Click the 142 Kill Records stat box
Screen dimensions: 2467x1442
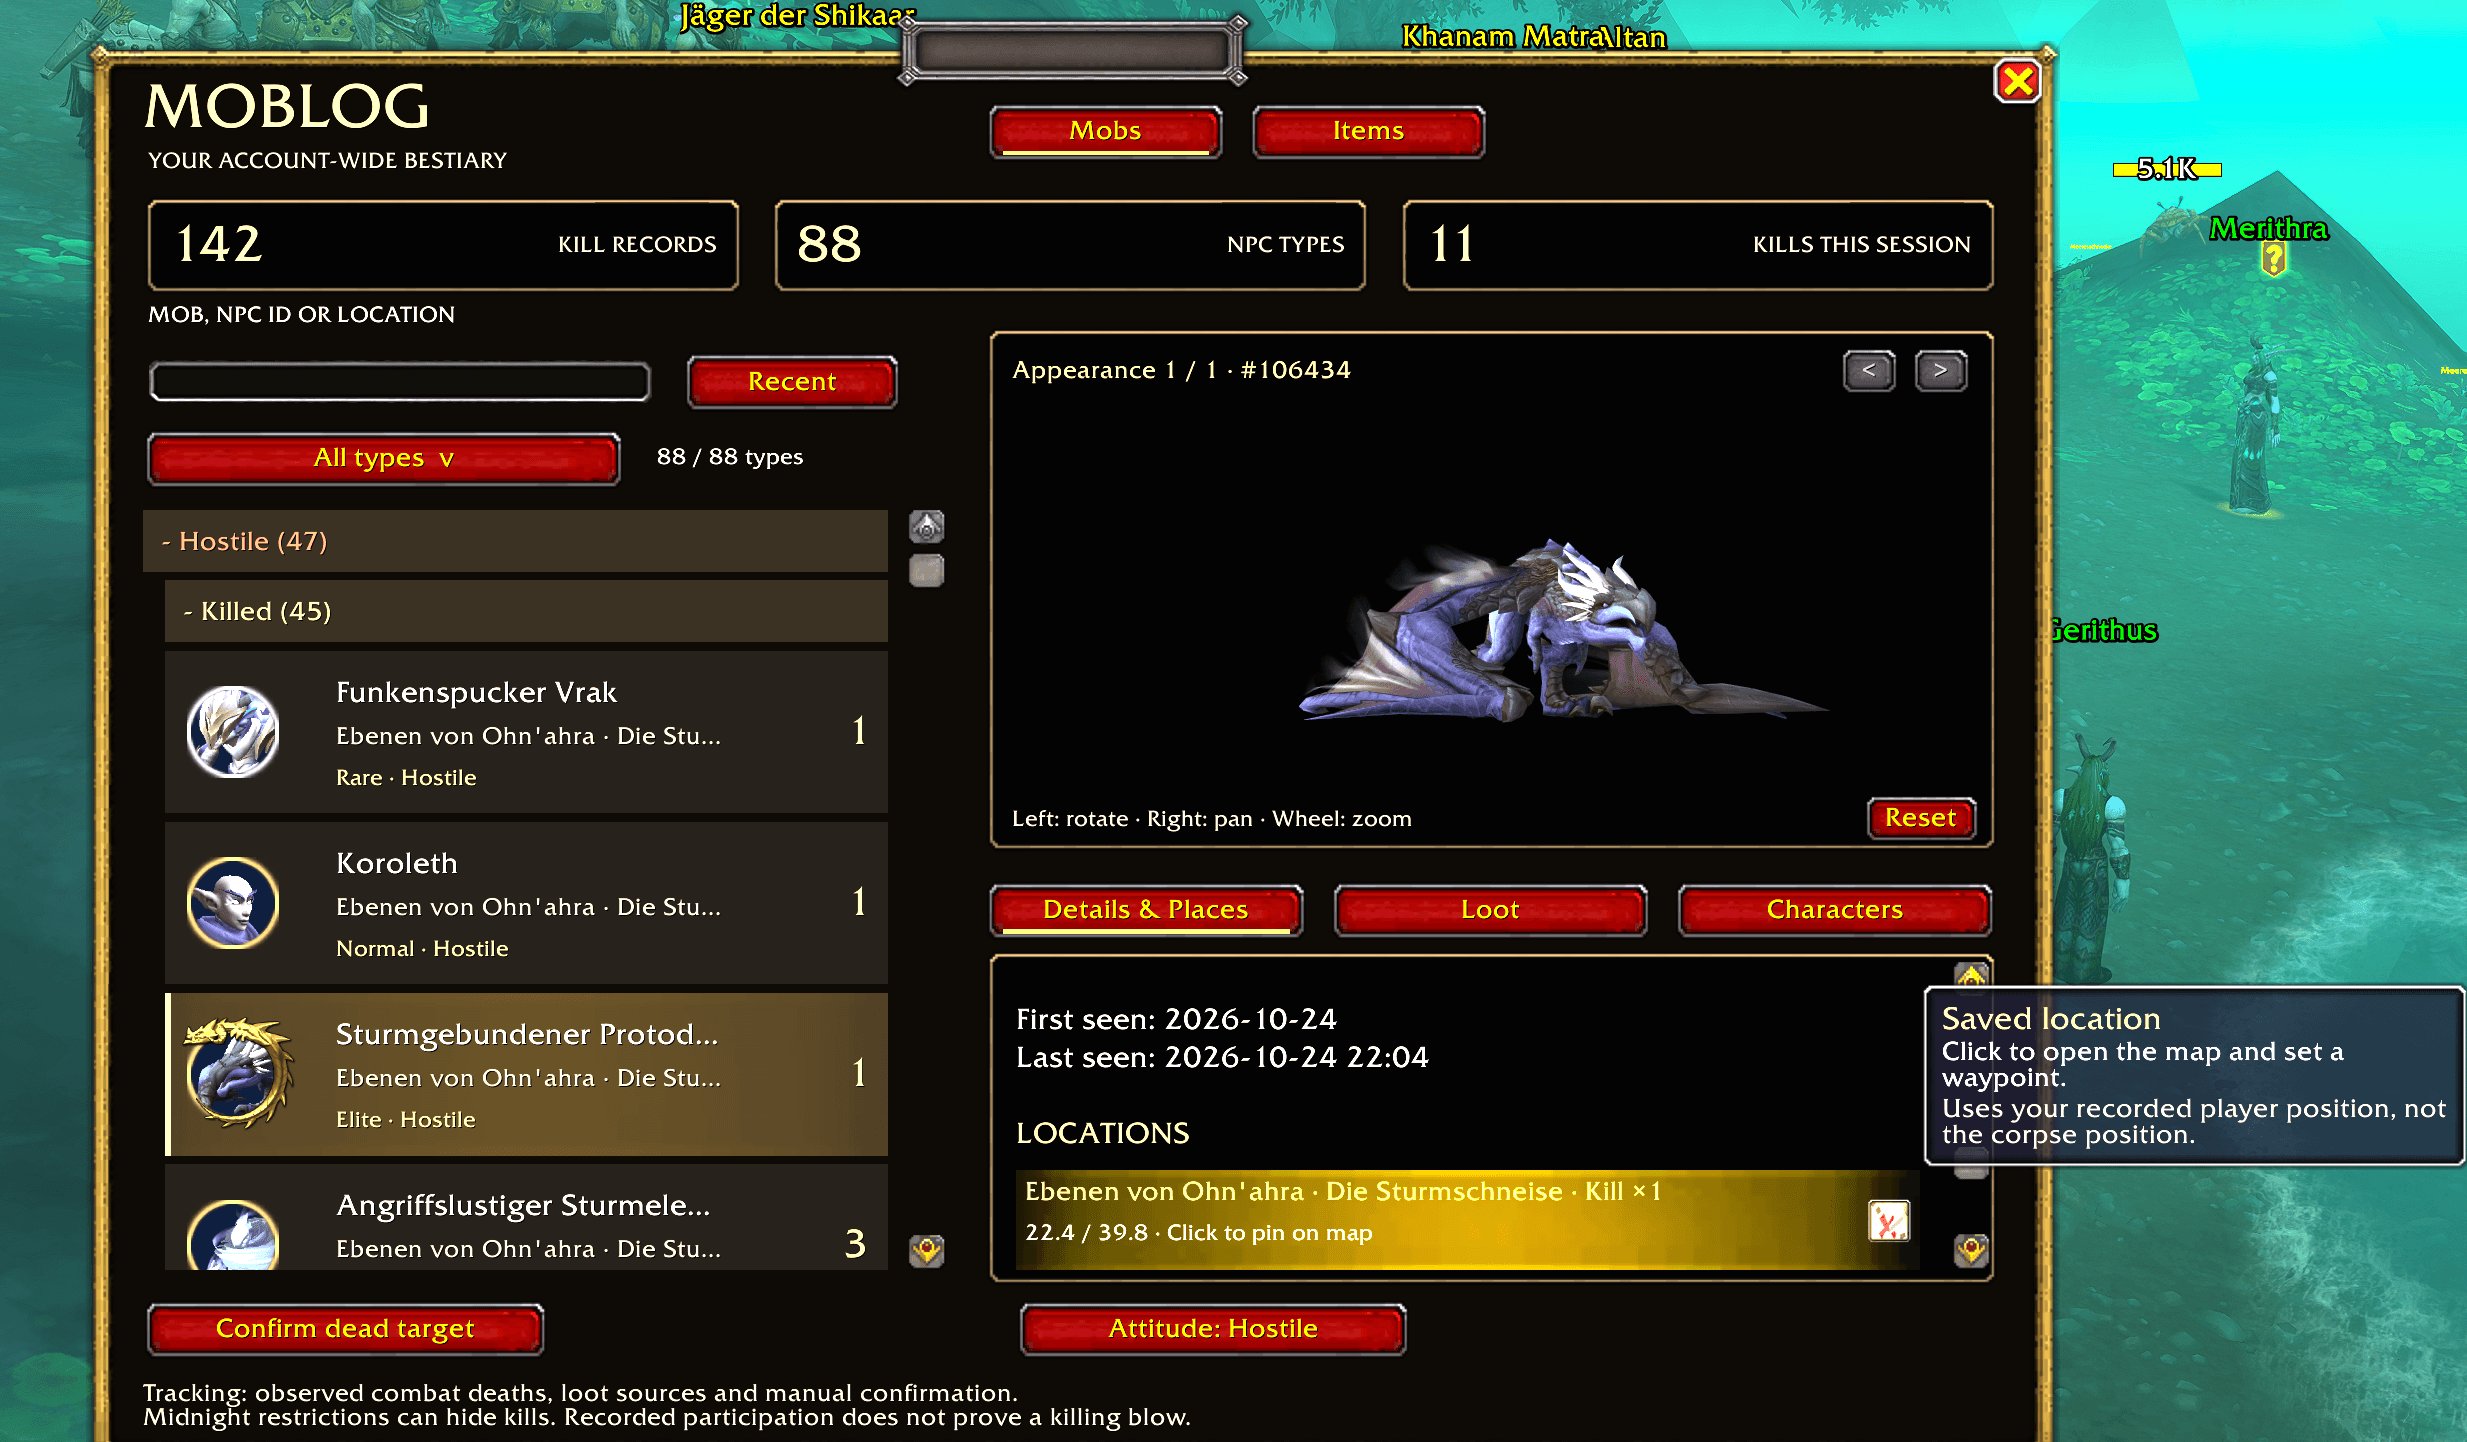[x=443, y=245]
